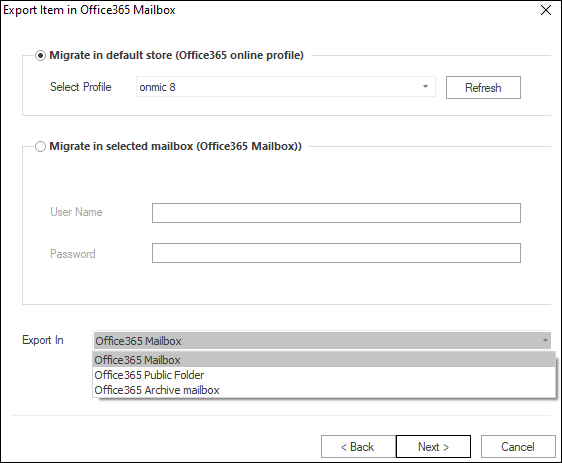The image size is (562, 463).
Task: Proceed with the Next button
Action: pyautogui.click(x=433, y=447)
